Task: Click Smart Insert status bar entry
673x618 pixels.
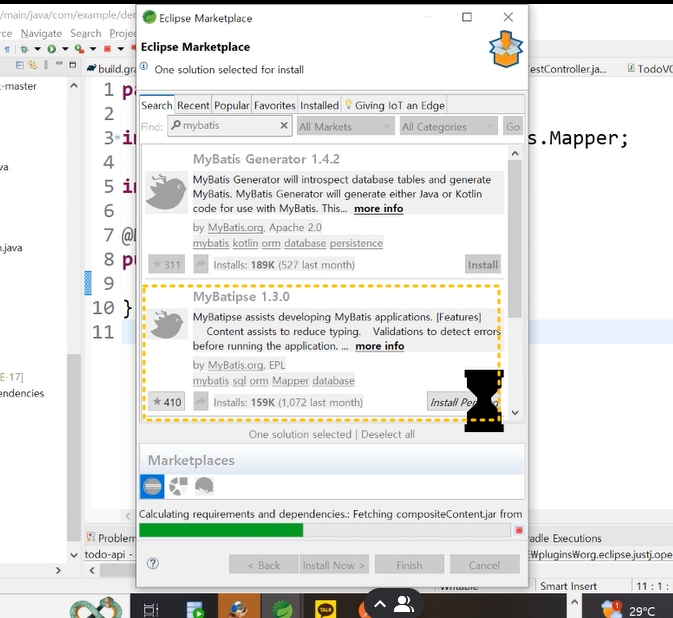Action: click(568, 586)
